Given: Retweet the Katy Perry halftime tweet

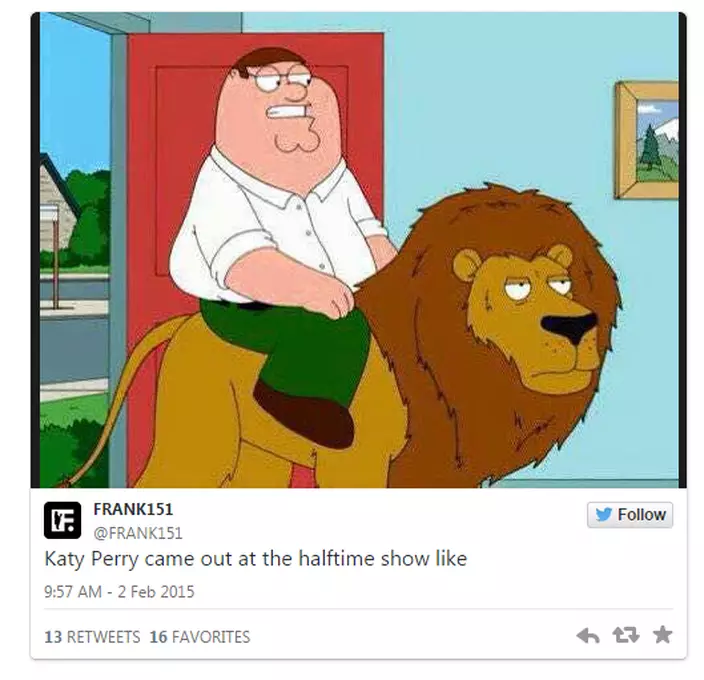Looking at the screenshot, I should point(626,635).
